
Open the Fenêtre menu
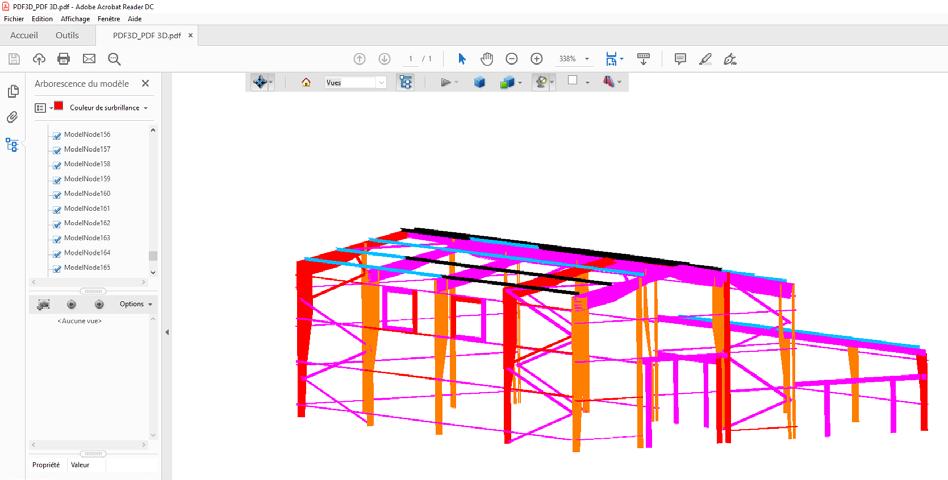click(x=109, y=19)
